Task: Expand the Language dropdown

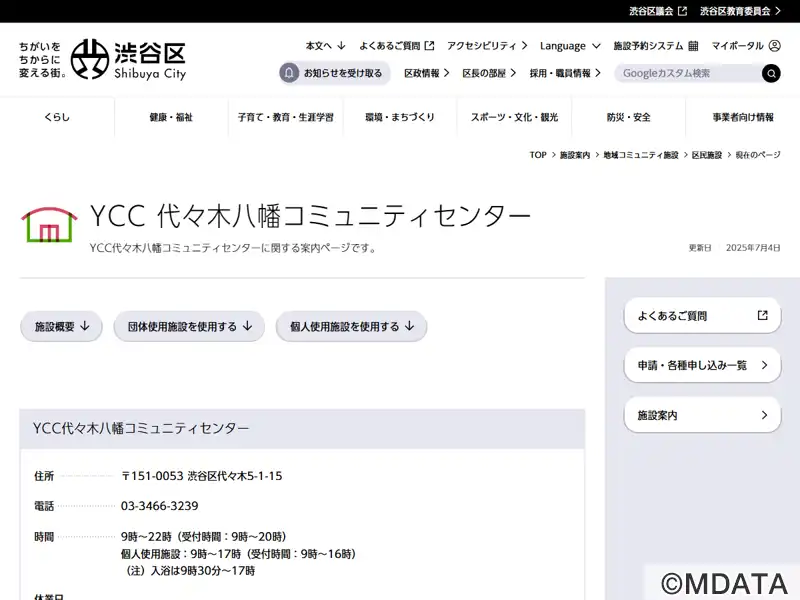Action: coord(570,46)
